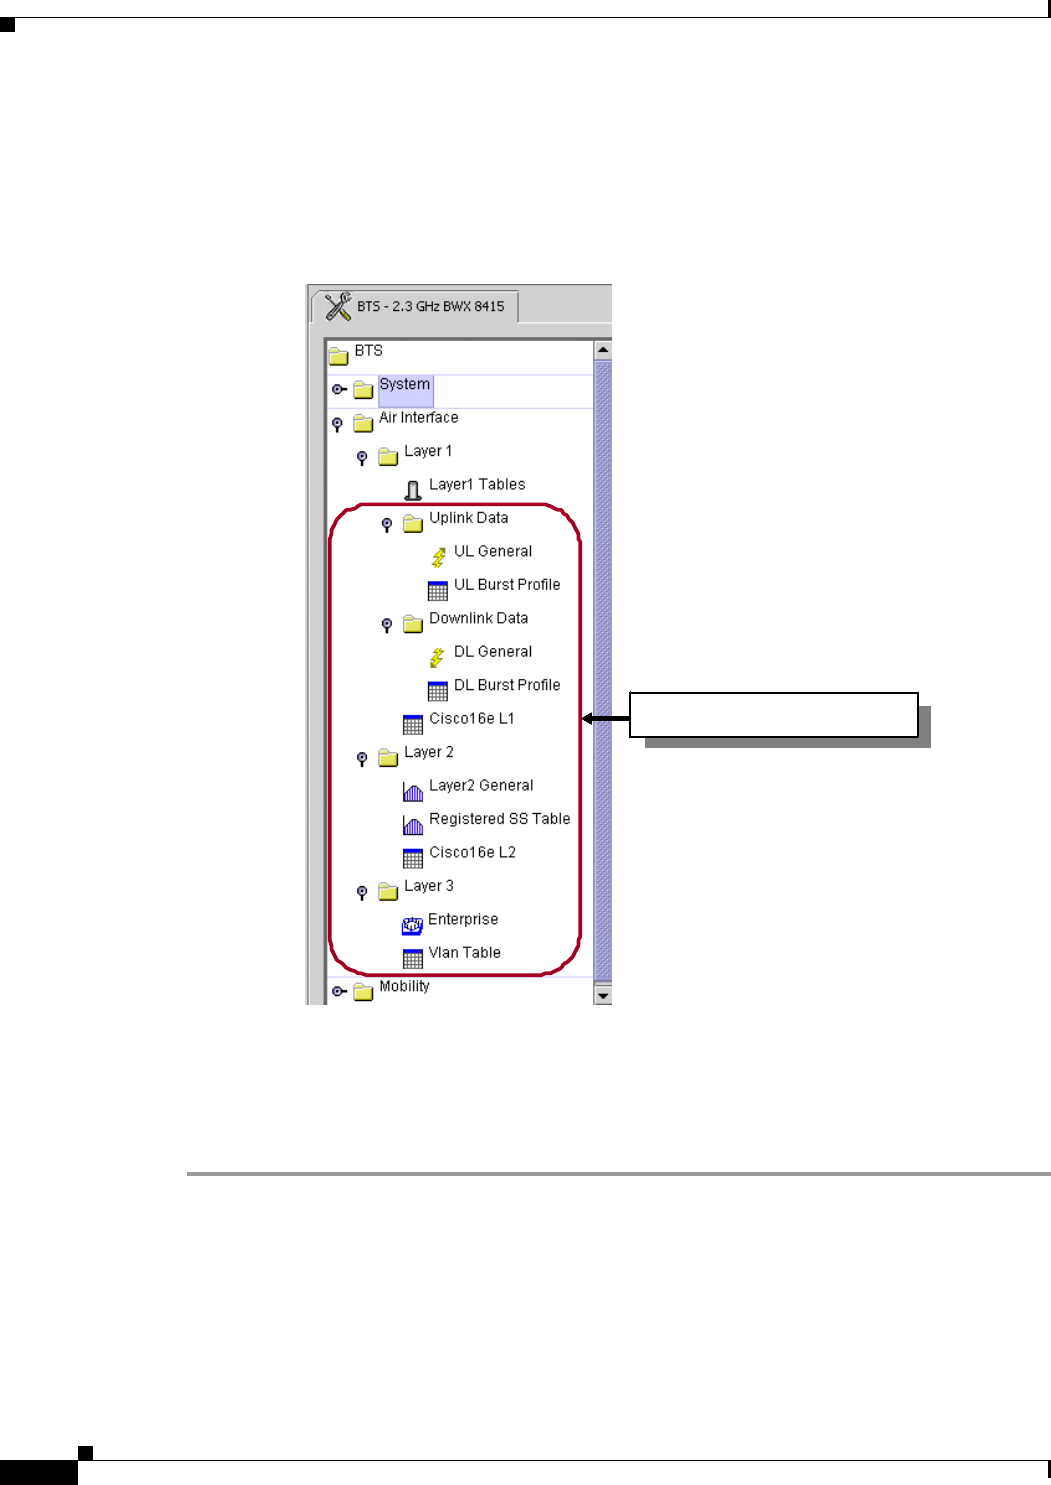Select the Air Interface label
Image resolution: width=1051 pixels, height=1485 pixels.
pos(419,418)
